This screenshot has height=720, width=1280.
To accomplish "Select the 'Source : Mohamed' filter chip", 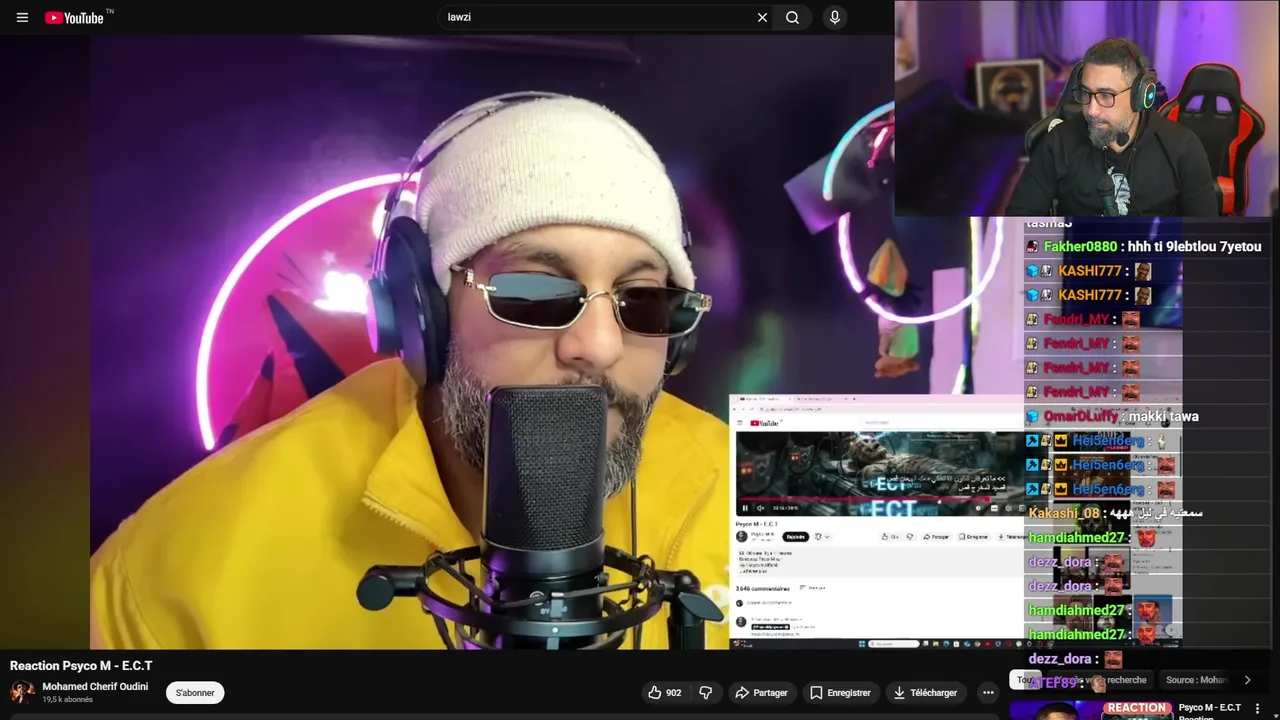I will click(1197, 680).
